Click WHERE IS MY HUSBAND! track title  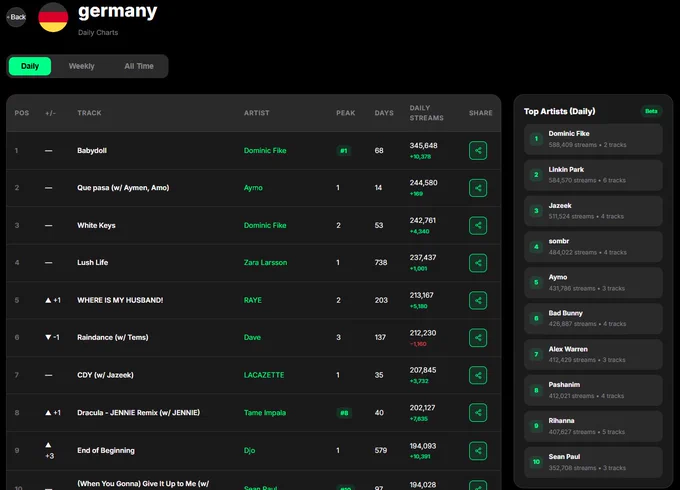[120, 300]
